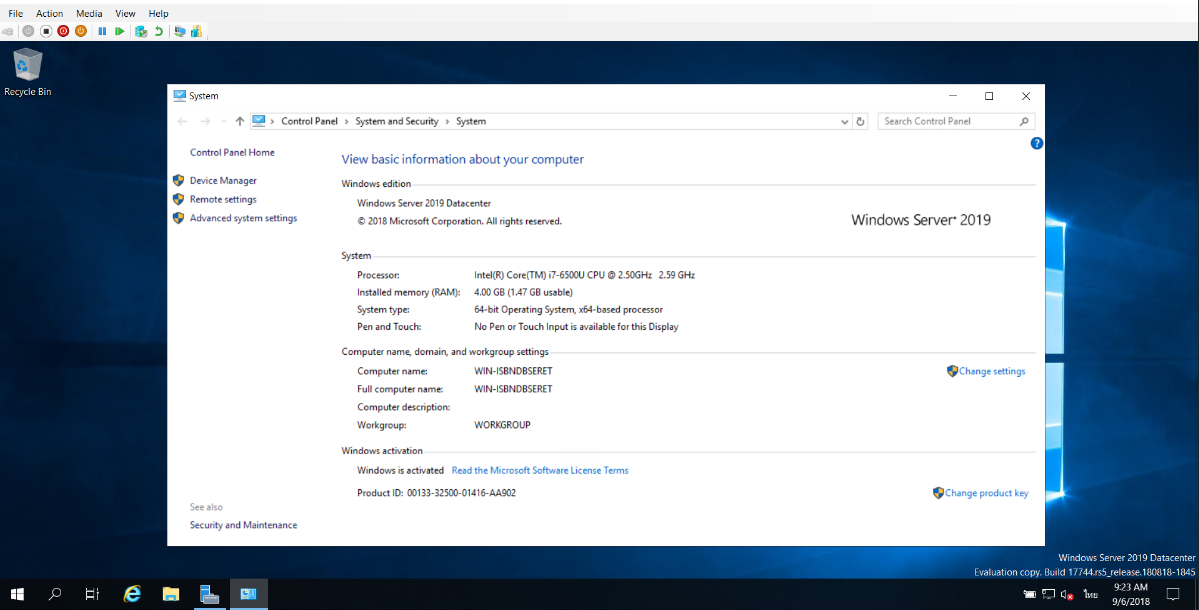Open the Recycle Bin desktop icon
Image resolution: width=1199 pixels, height=610 pixels.
tap(28, 73)
